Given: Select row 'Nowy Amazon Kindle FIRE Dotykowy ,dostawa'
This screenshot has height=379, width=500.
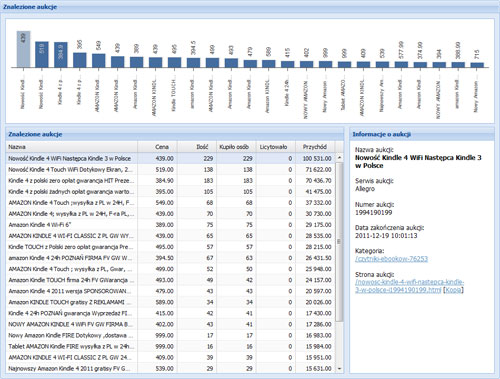Looking at the screenshot, I should pyautogui.click(x=170, y=335).
